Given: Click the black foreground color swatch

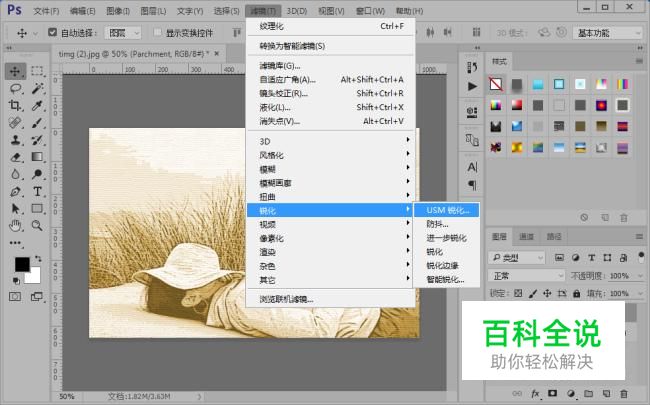Looking at the screenshot, I should pos(22,263).
